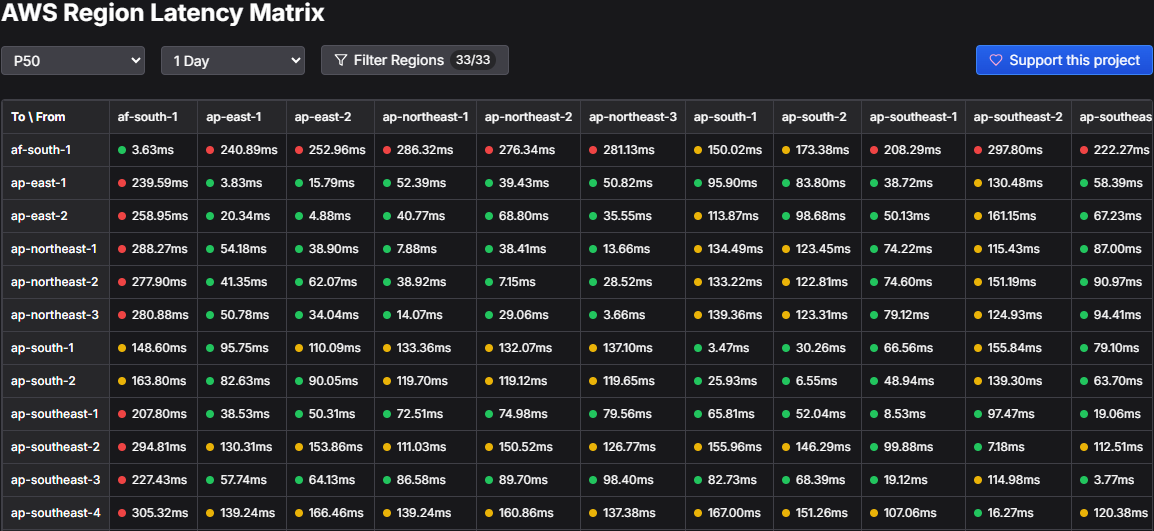Select the ap-south-1 column header
Image resolution: width=1154 pixels, height=531 pixels.
[729, 116]
